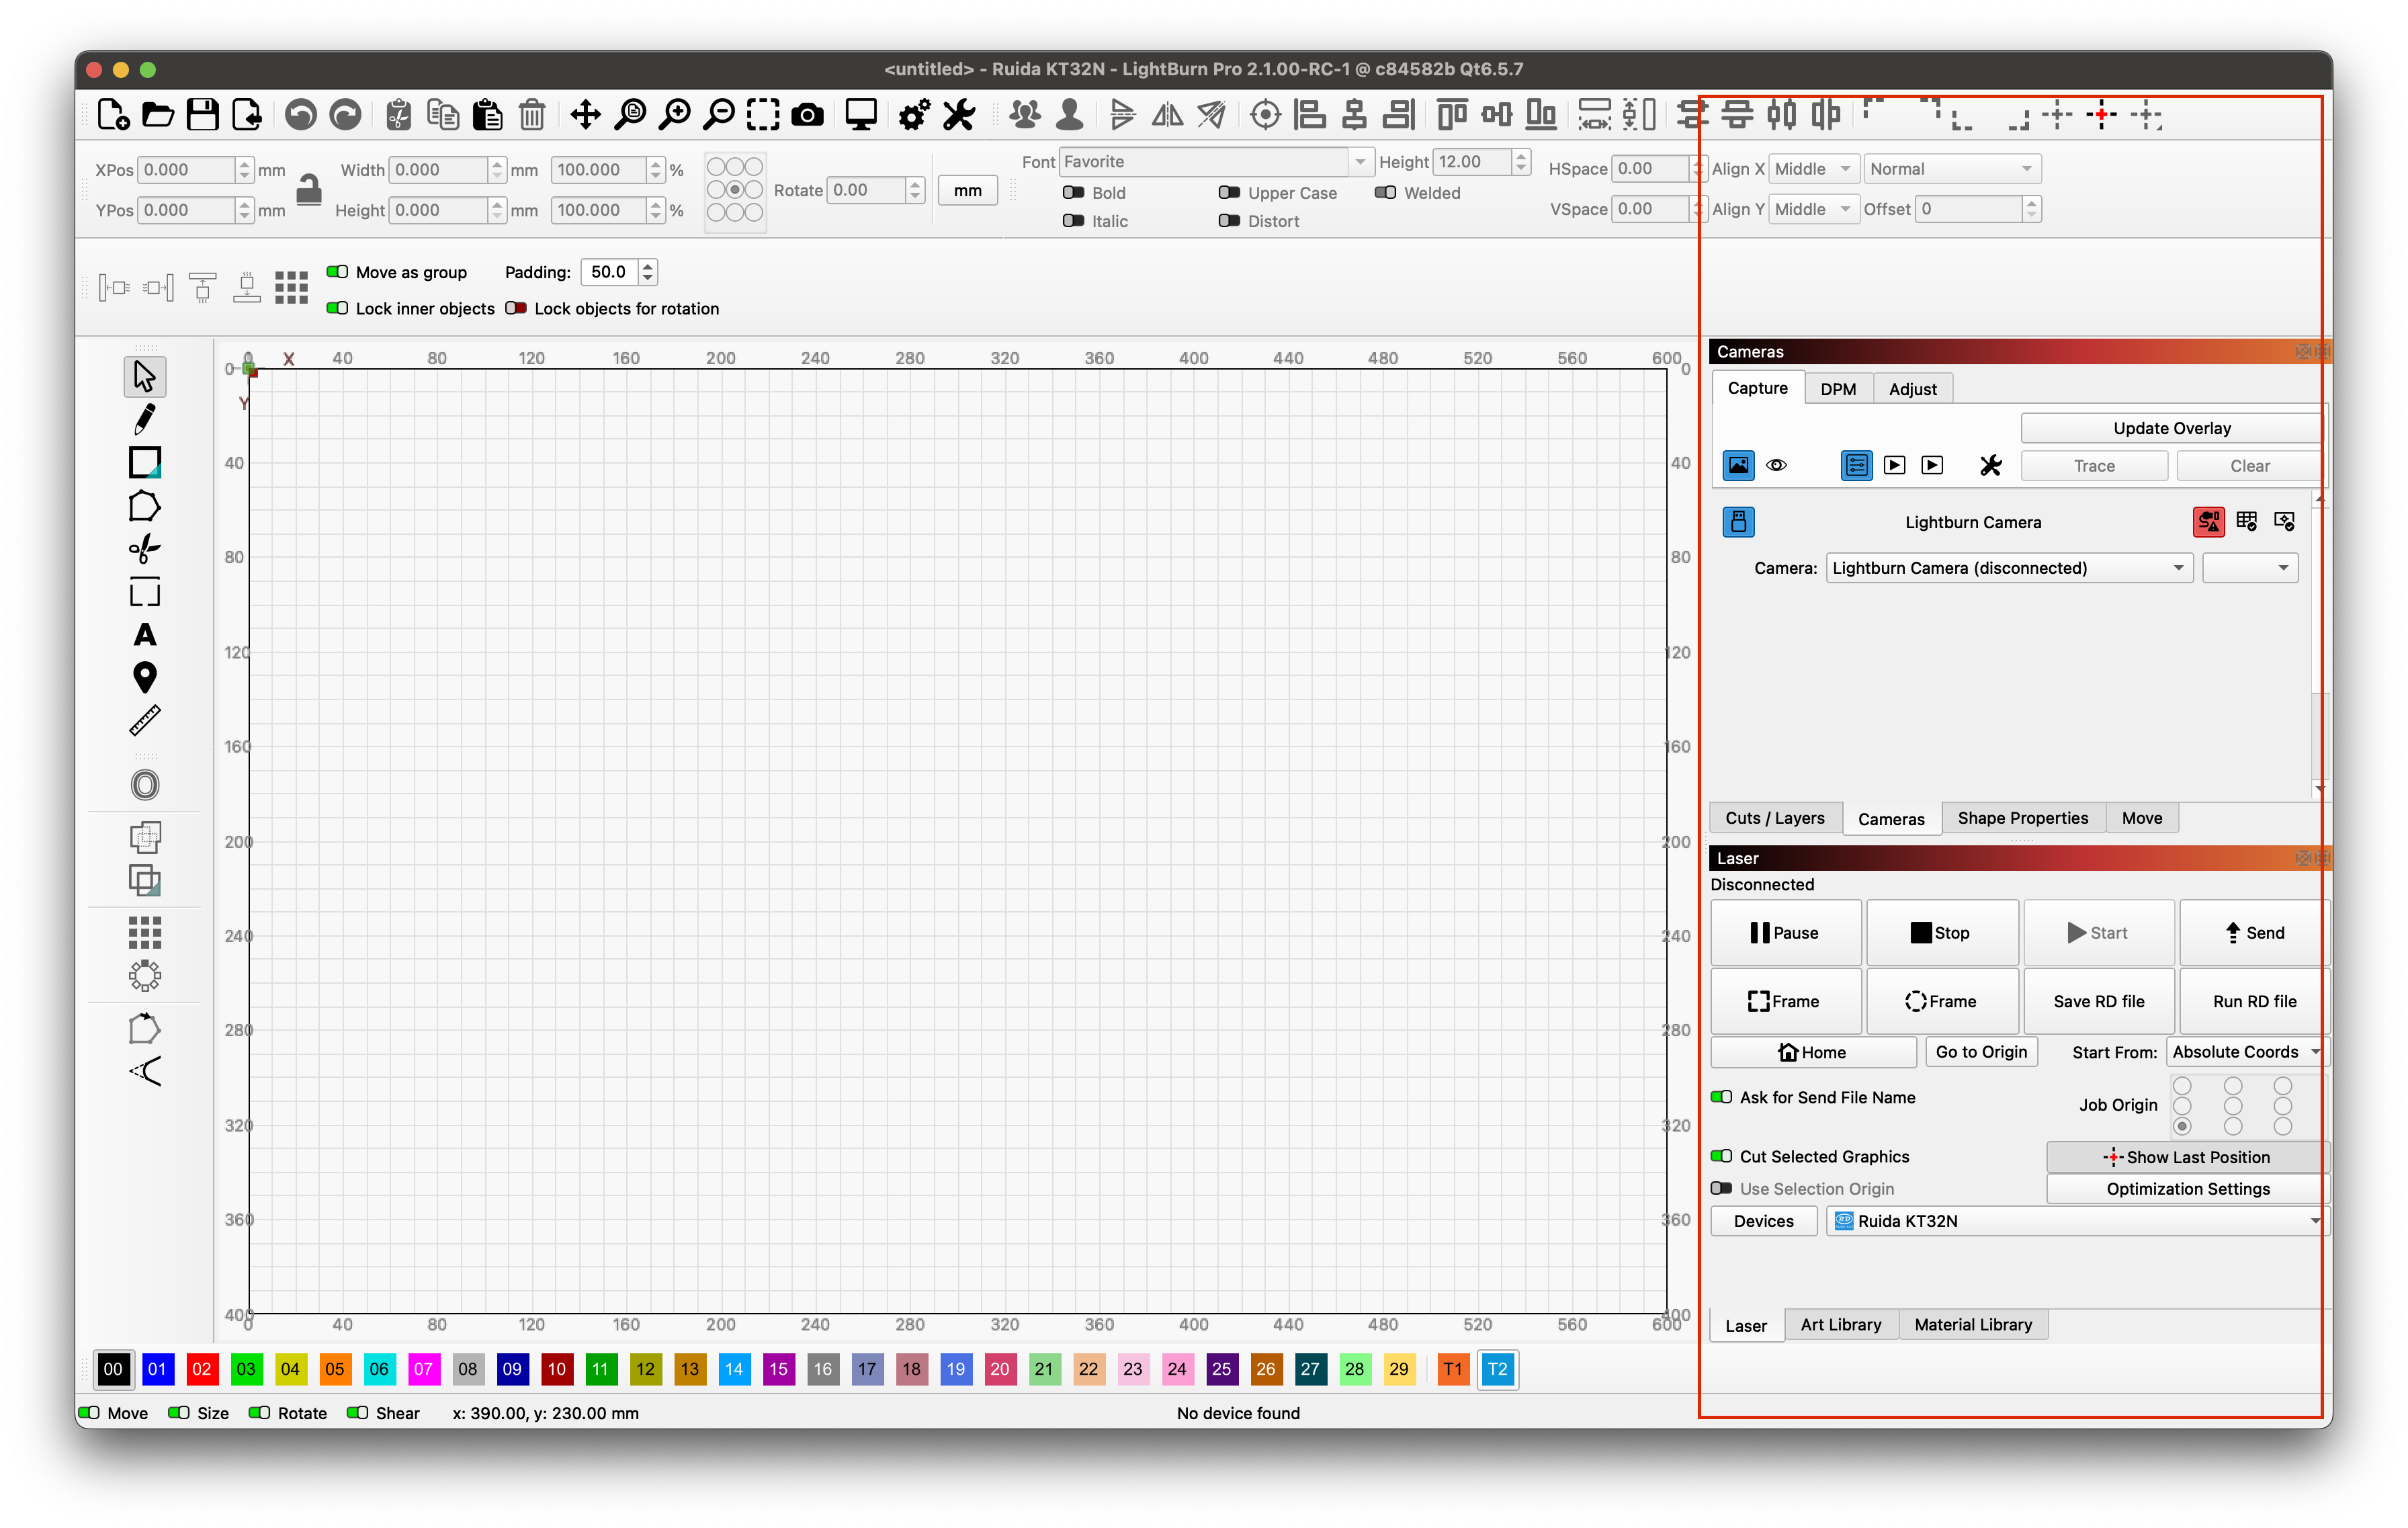This screenshot has width=2408, height=1528.
Task: Enable Bold font toggle
Action: click(x=1073, y=193)
